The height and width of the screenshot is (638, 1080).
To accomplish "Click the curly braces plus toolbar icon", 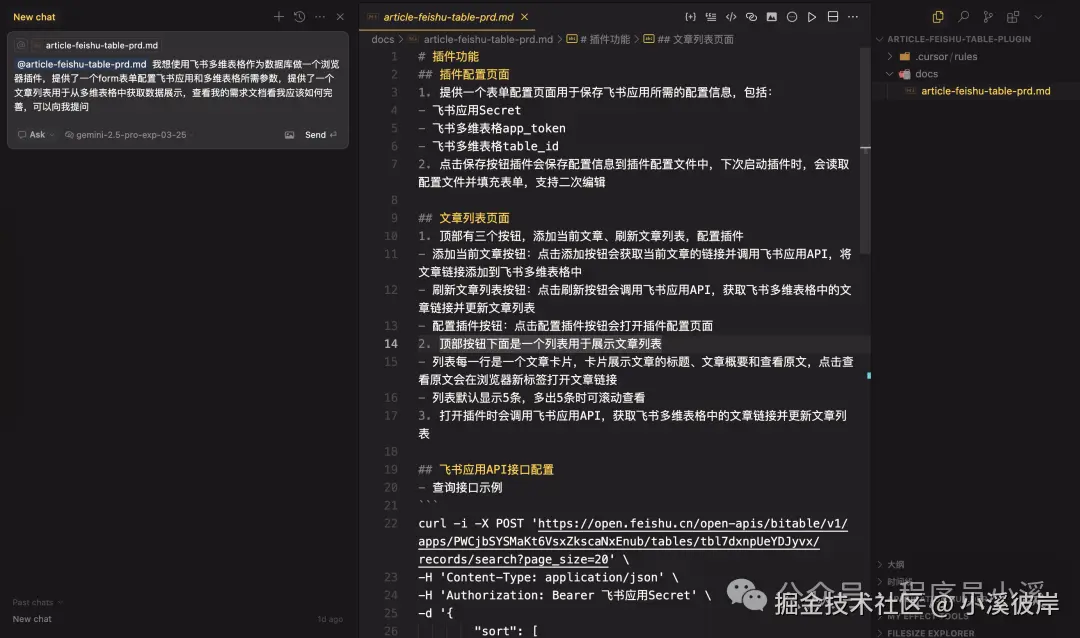I will 690,17.
